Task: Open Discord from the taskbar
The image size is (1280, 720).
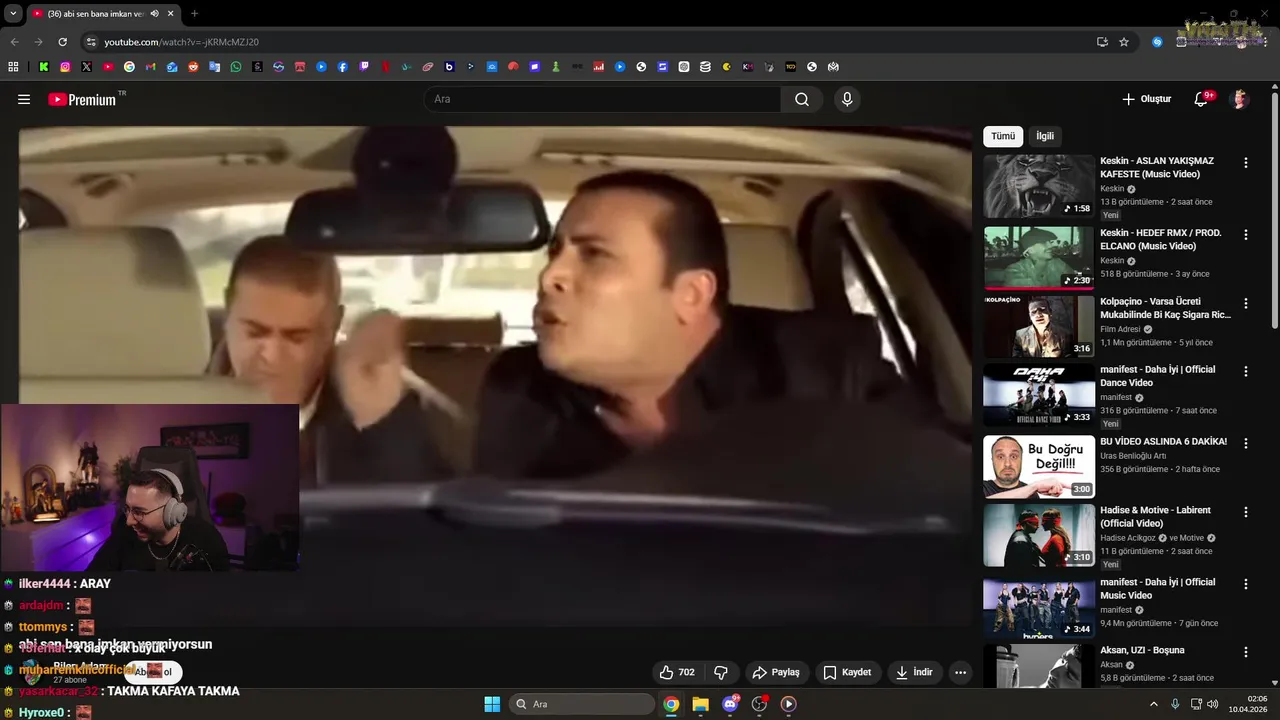Action: pyautogui.click(x=730, y=704)
